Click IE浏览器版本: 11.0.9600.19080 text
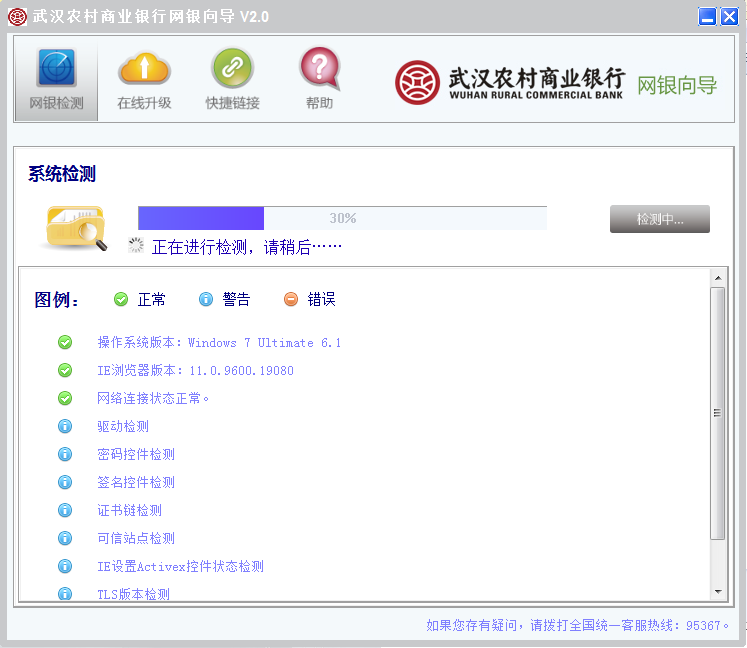The image size is (747, 648). click(x=195, y=371)
